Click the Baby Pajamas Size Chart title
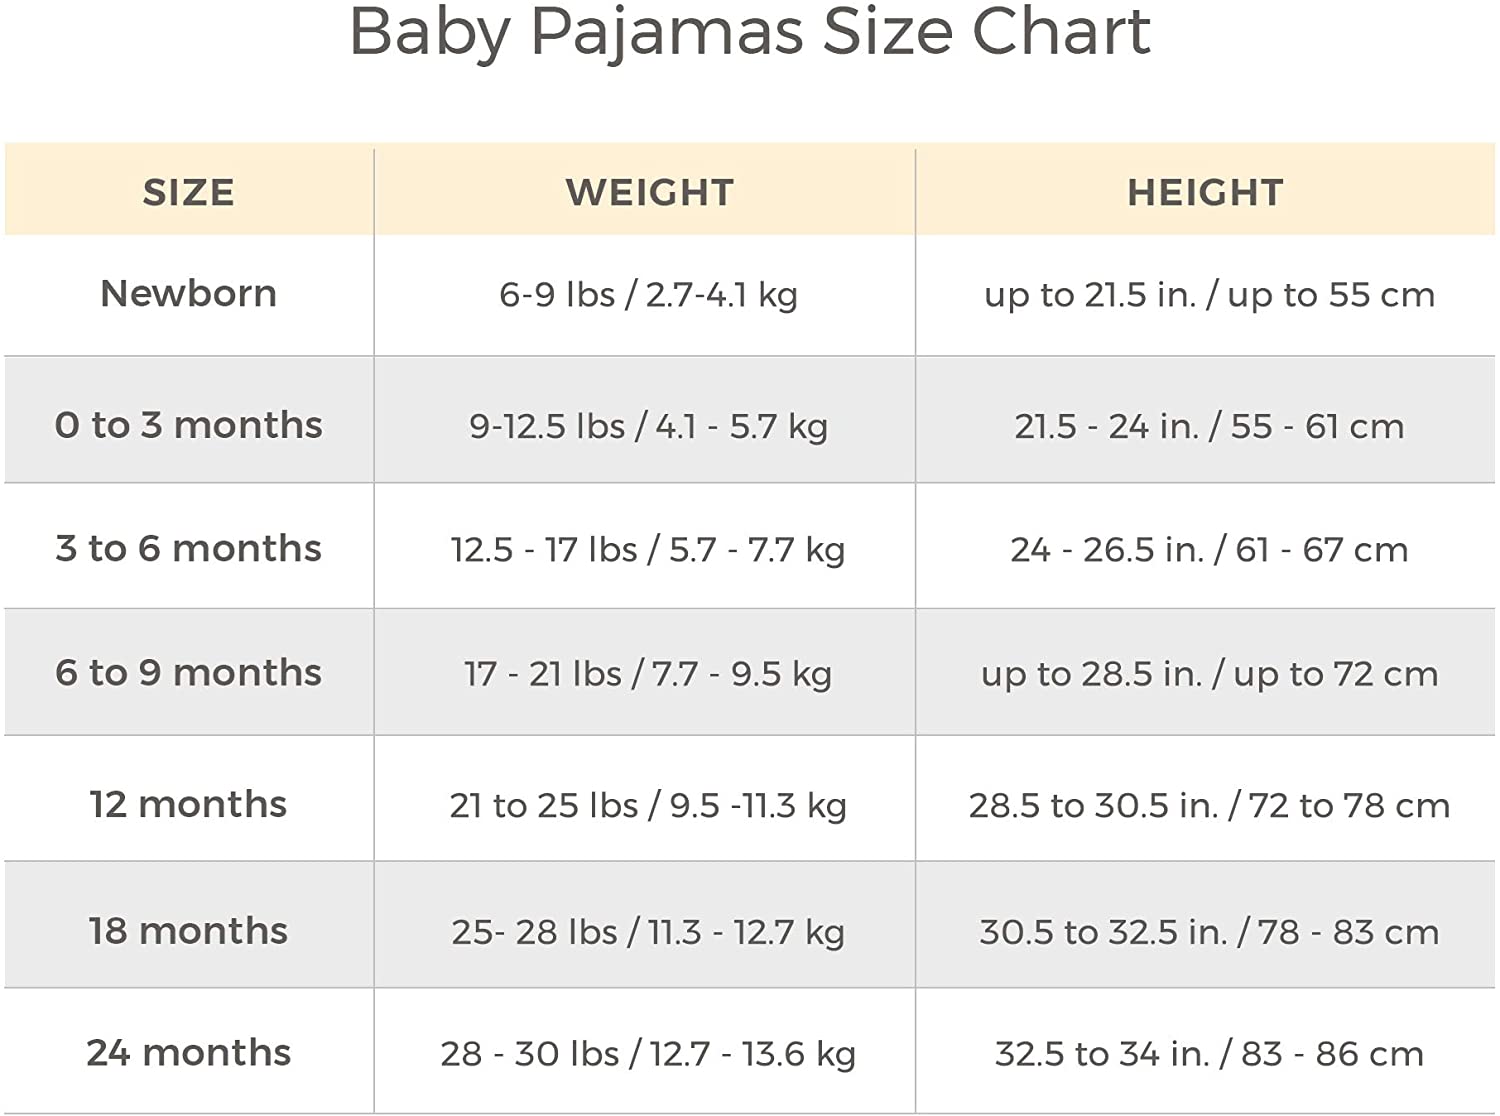Screen dimensions: 1500x1116 click(750, 32)
